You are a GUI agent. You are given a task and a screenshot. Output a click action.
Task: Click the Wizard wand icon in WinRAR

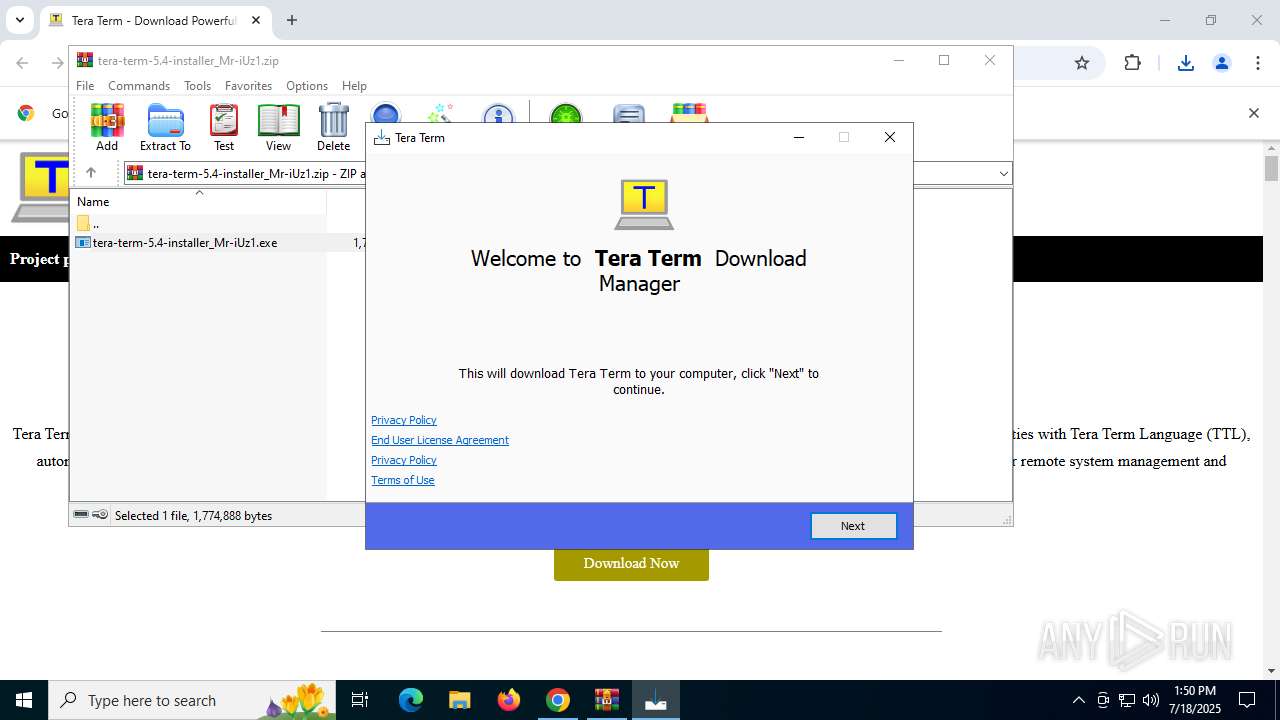click(x=441, y=112)
